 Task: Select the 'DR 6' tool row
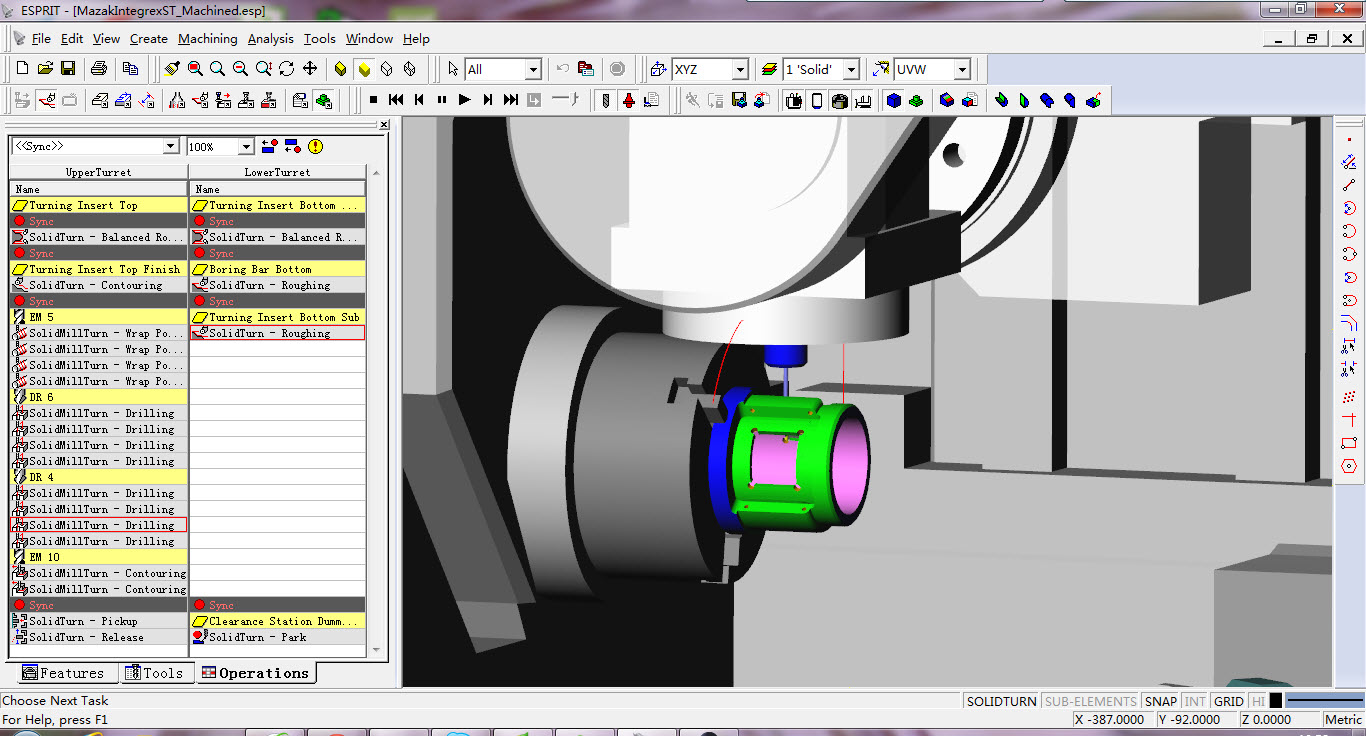[98, 397]
